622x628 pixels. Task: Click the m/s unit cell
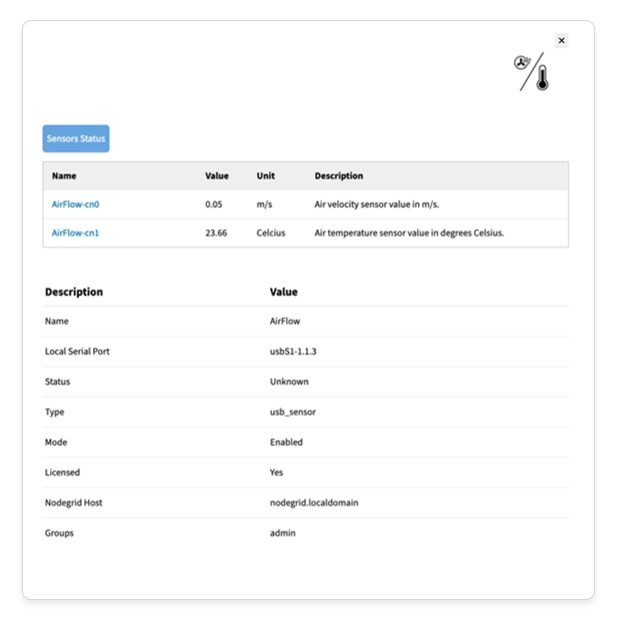(x=265, y=204)
